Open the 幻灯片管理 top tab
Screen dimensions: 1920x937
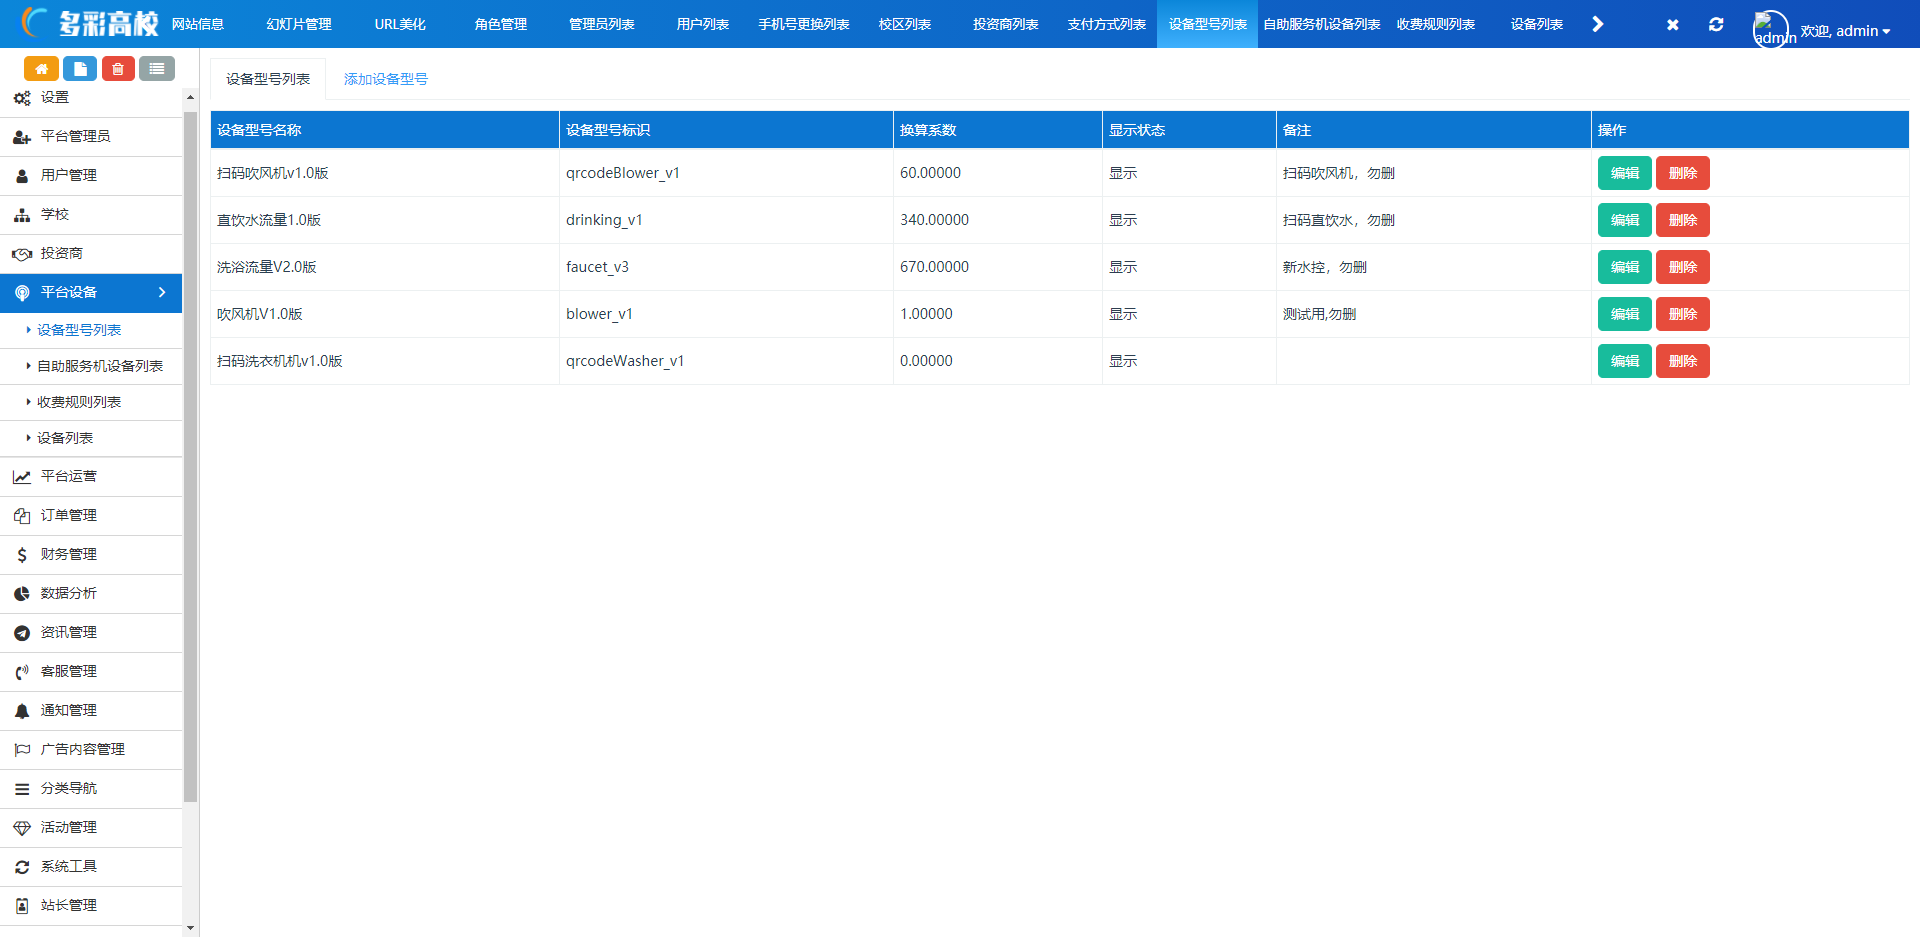tap(299, 24)
